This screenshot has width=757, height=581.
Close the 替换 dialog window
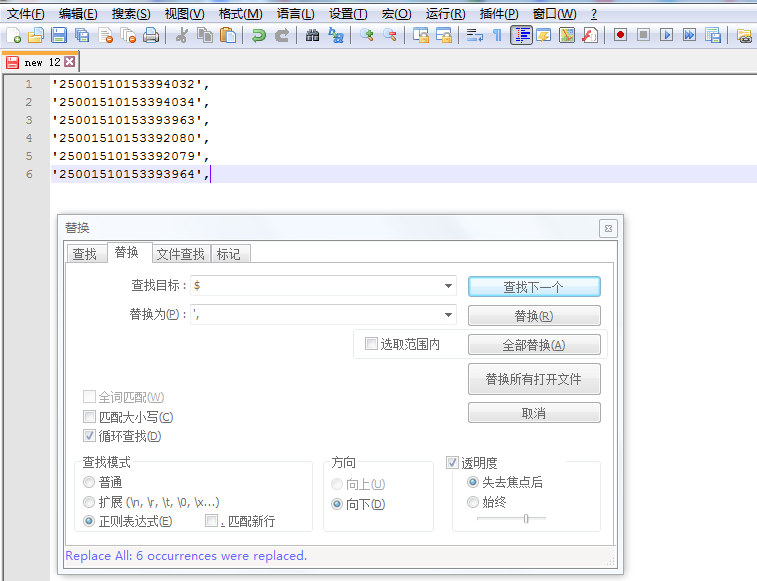(x=608, y=228)
